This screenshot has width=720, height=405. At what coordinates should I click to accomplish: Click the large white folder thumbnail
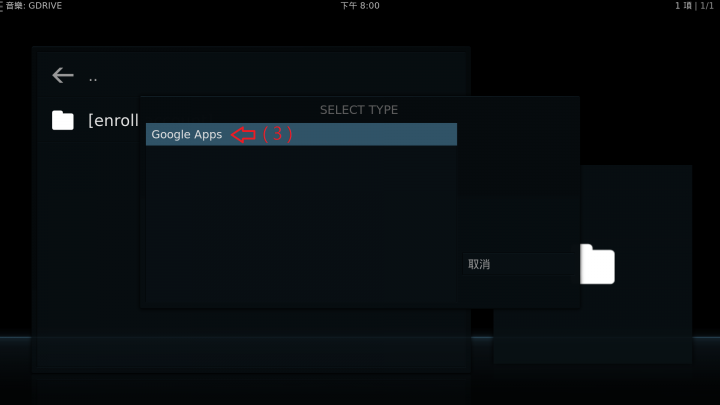597,264
